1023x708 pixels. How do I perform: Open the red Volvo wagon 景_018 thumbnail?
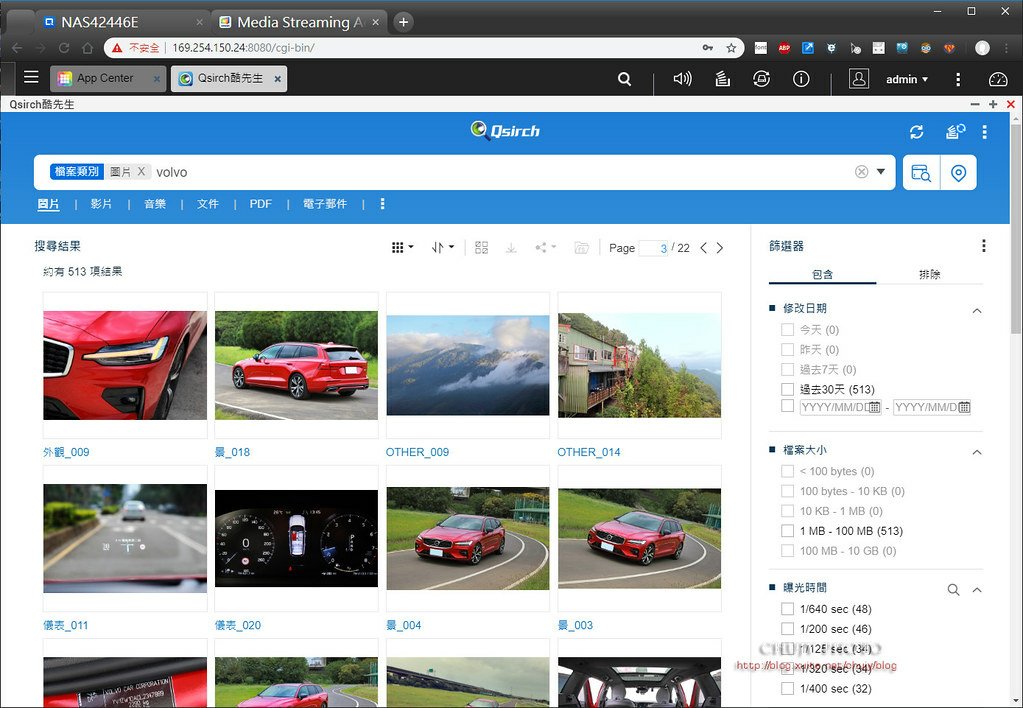point(296,365)
